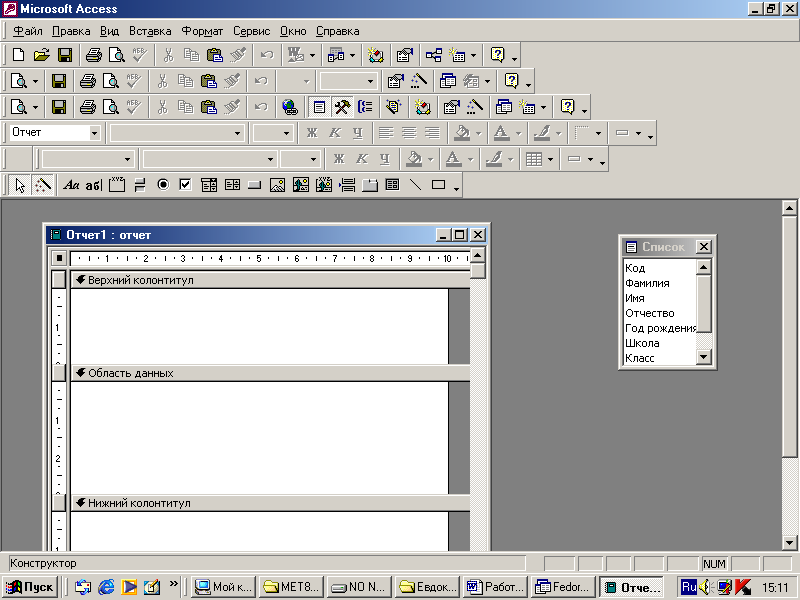
Task: Select the Text Box (аб|) control tool
Action: pos(94,185)
